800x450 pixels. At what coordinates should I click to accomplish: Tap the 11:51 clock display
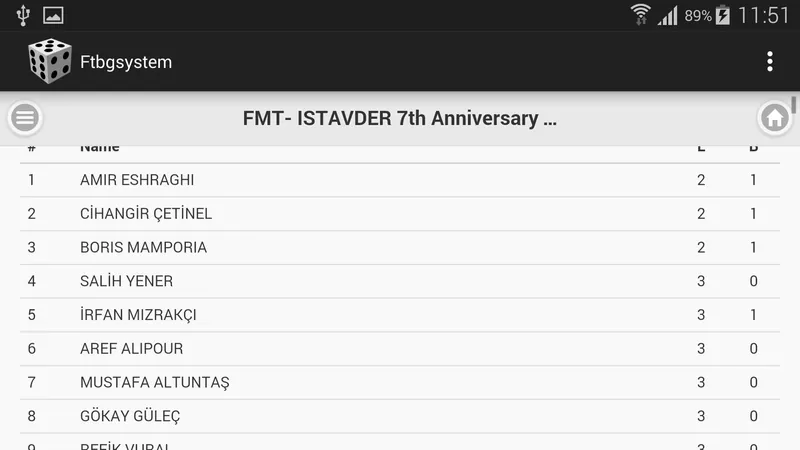[763, 15]
